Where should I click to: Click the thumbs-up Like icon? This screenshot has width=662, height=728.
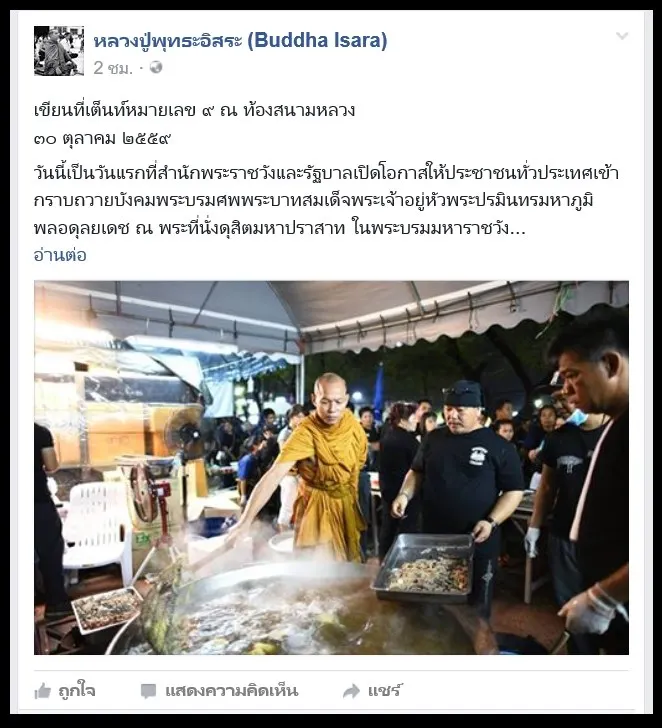coord(42,691)
